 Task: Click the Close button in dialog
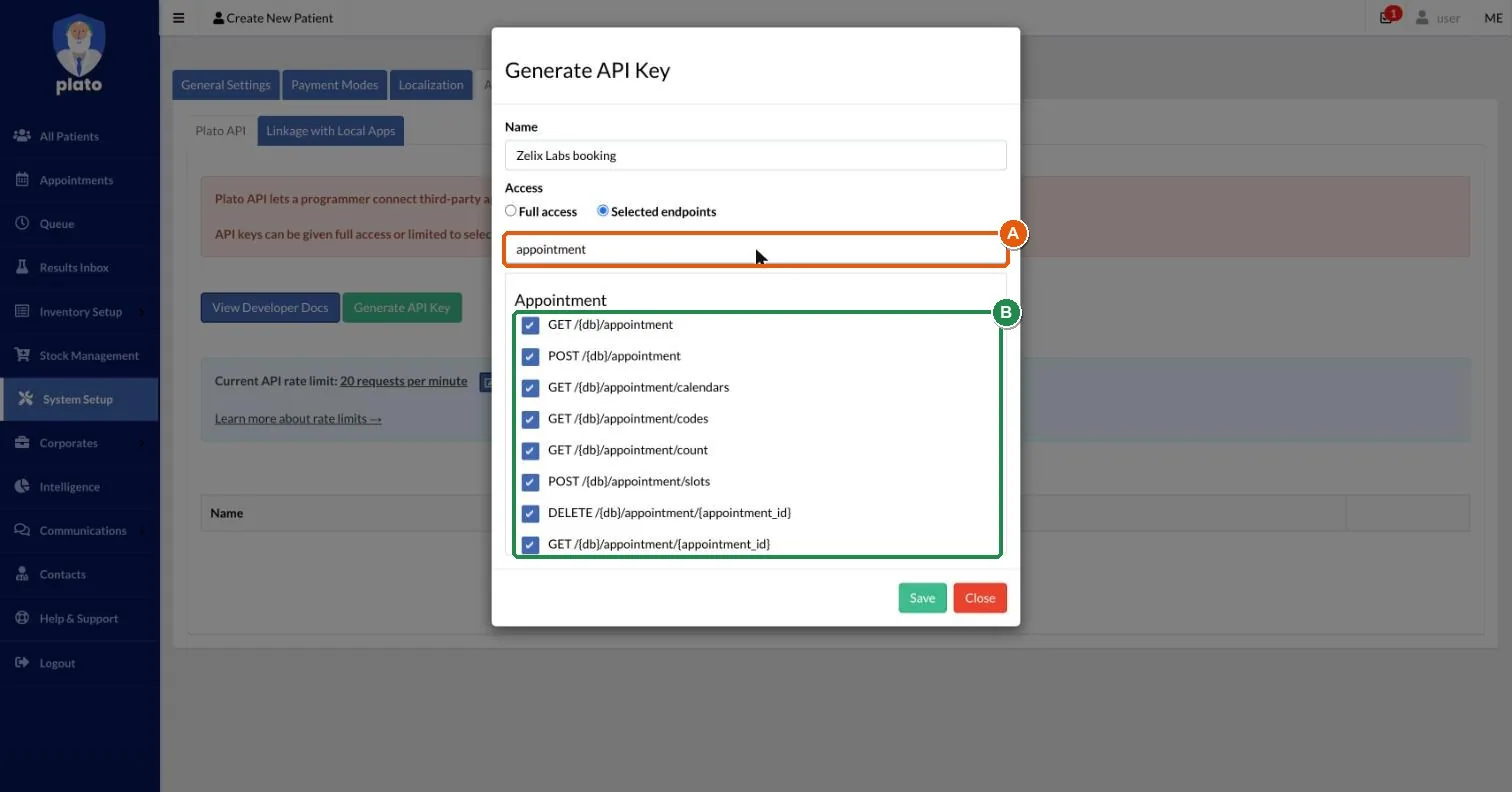(x=980, y=598)
